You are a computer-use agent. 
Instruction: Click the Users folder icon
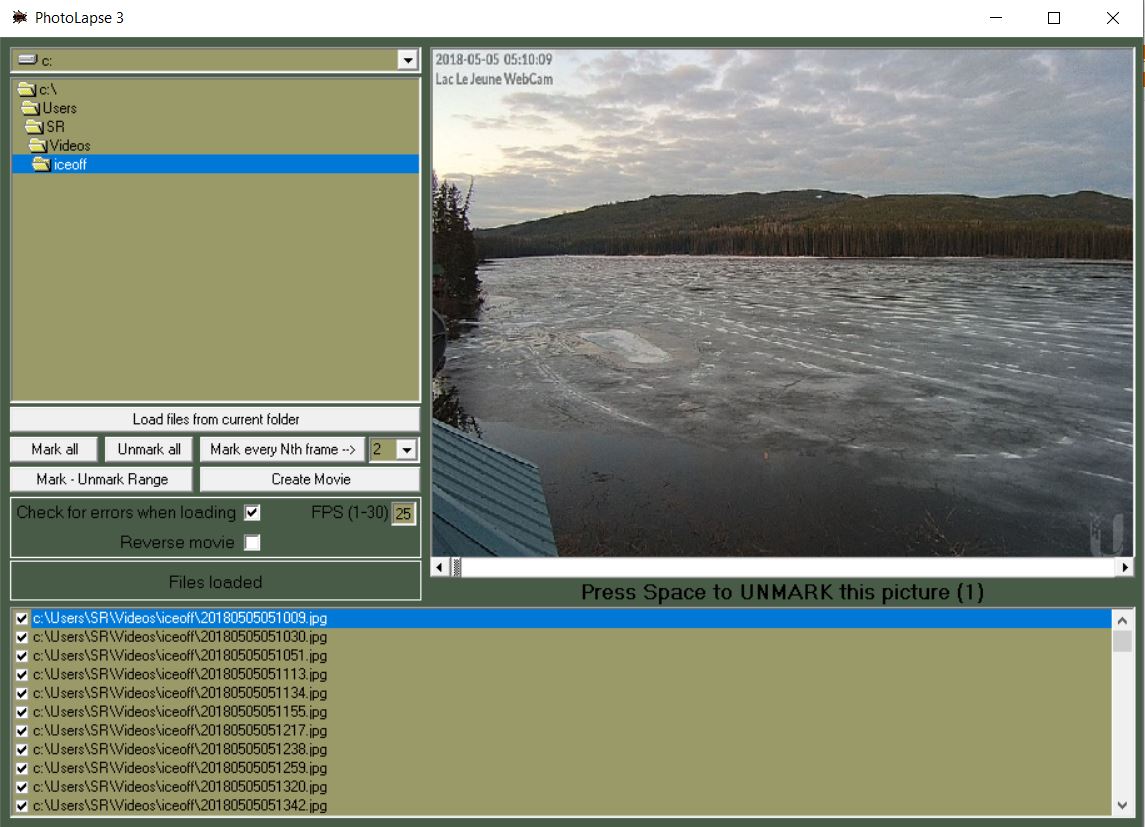[x=33, y=107]
